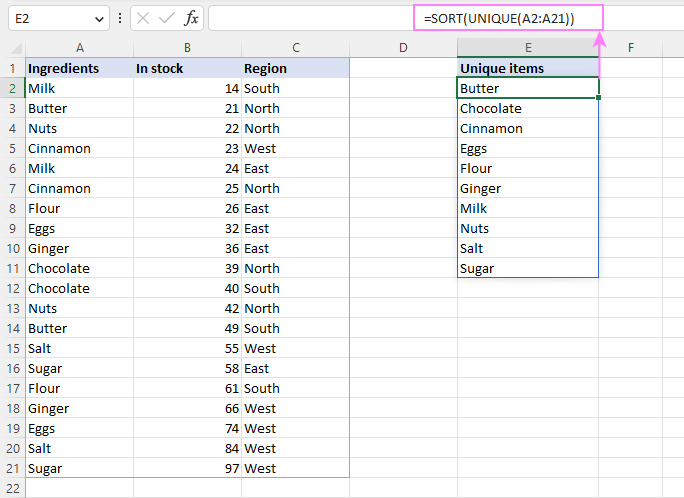Select column B header
Viewport: 684px width, 498px height.
point(187,48)
